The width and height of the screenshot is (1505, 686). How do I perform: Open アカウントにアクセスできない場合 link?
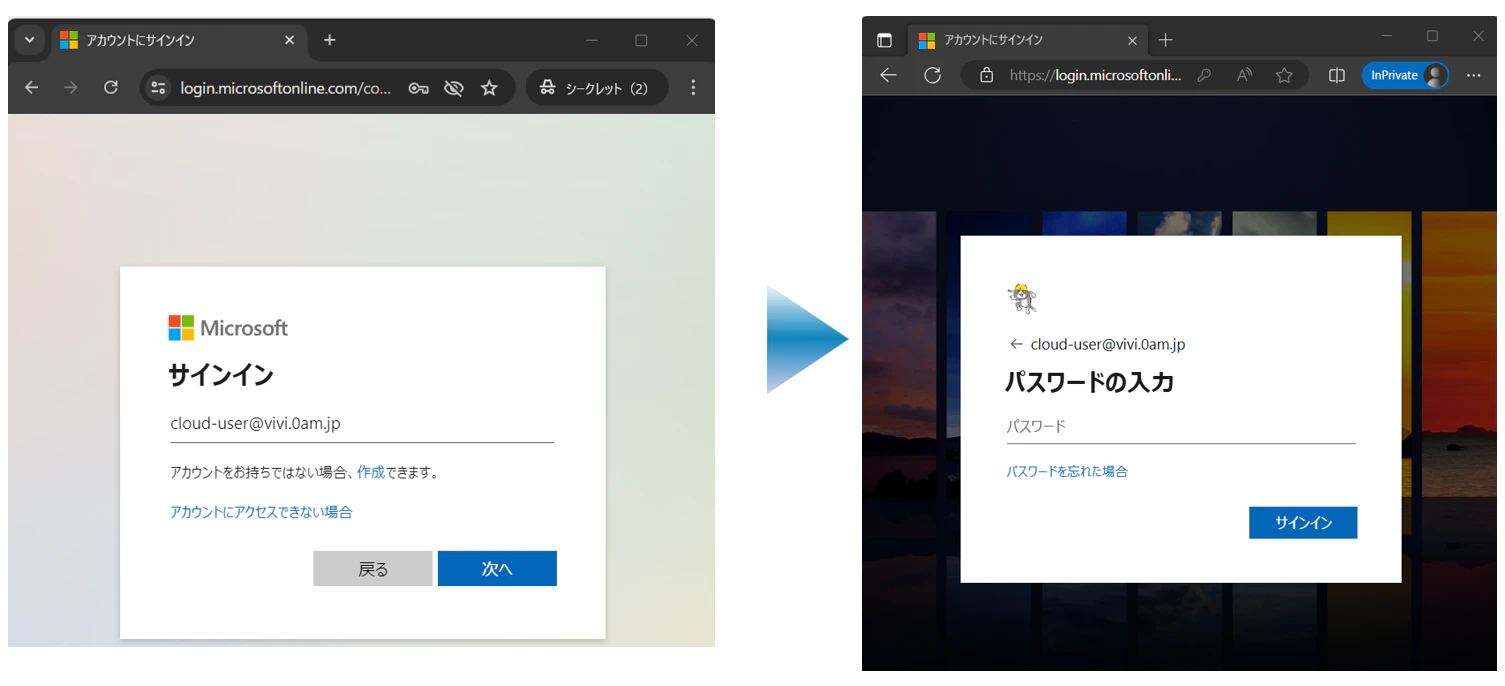coord(261,512)
